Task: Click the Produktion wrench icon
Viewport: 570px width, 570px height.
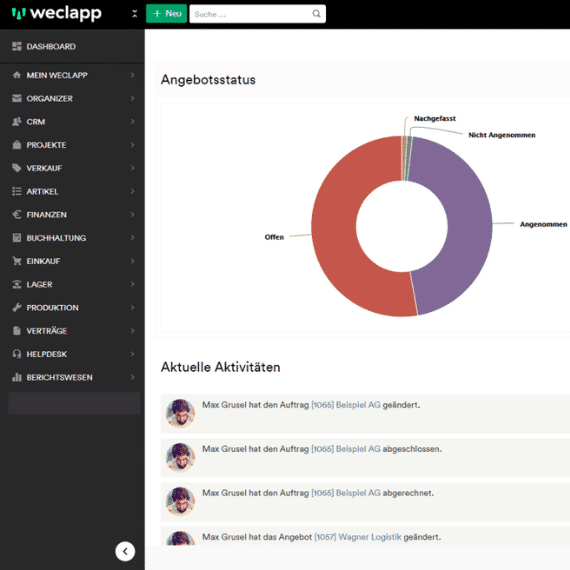Action: (17, 308)
